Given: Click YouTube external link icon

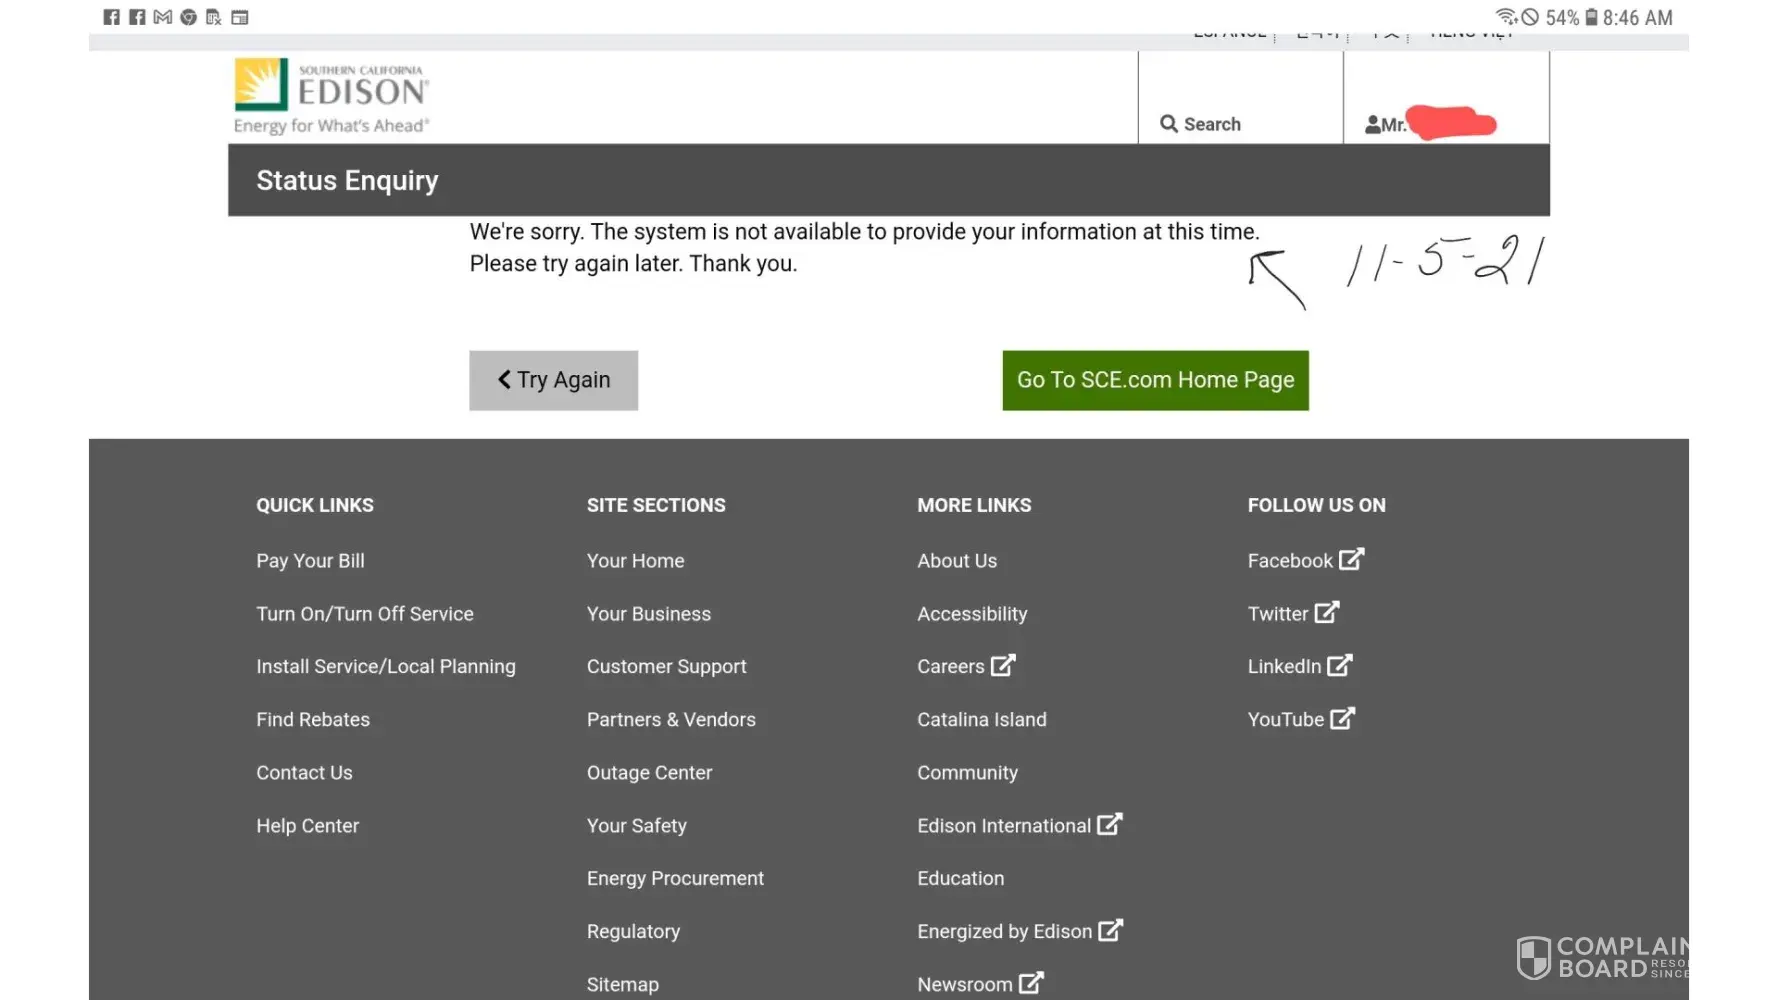Looking at the screenshot, I should 1342,719.
